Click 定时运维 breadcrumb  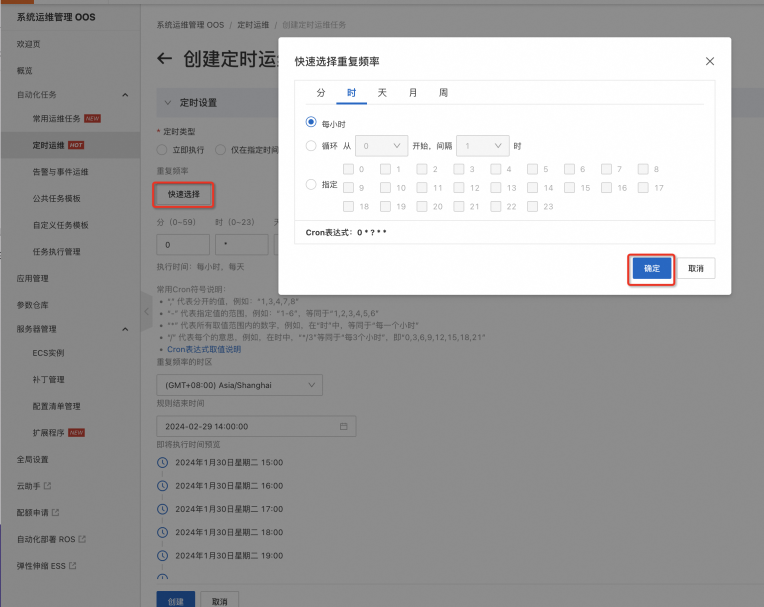(x=253, y=25)
